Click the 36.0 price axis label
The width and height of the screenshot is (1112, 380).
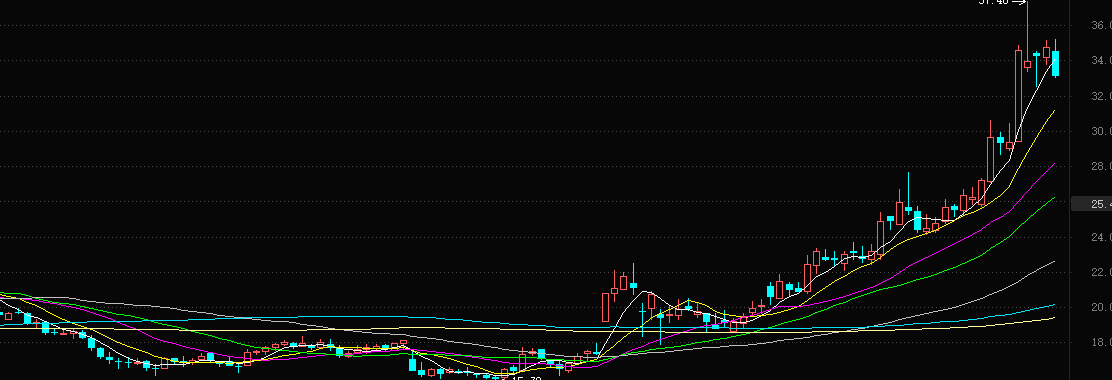pyautogui.click(x=1101, y=26)
